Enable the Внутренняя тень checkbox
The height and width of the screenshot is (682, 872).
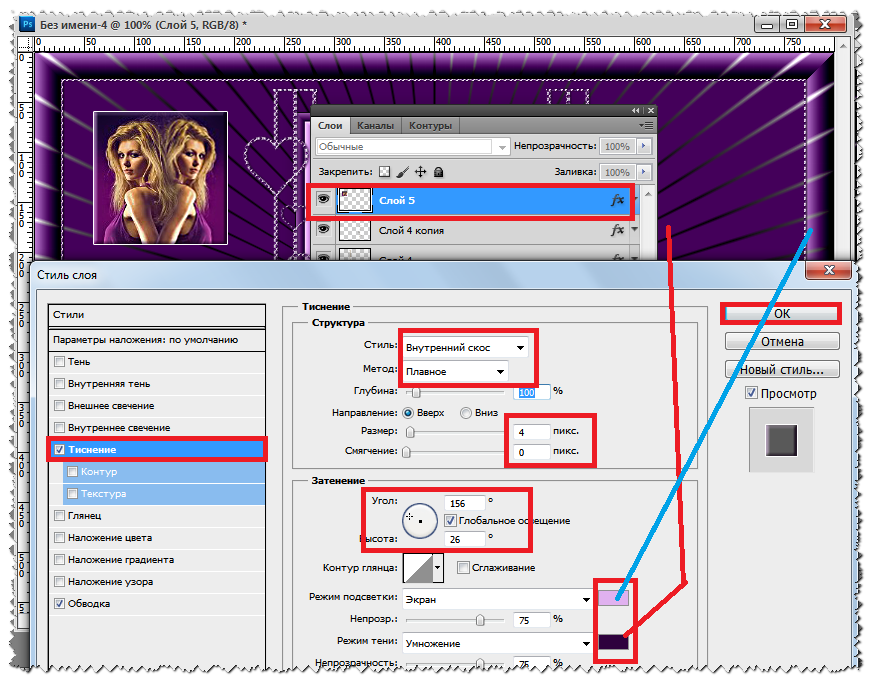(60, 384)
